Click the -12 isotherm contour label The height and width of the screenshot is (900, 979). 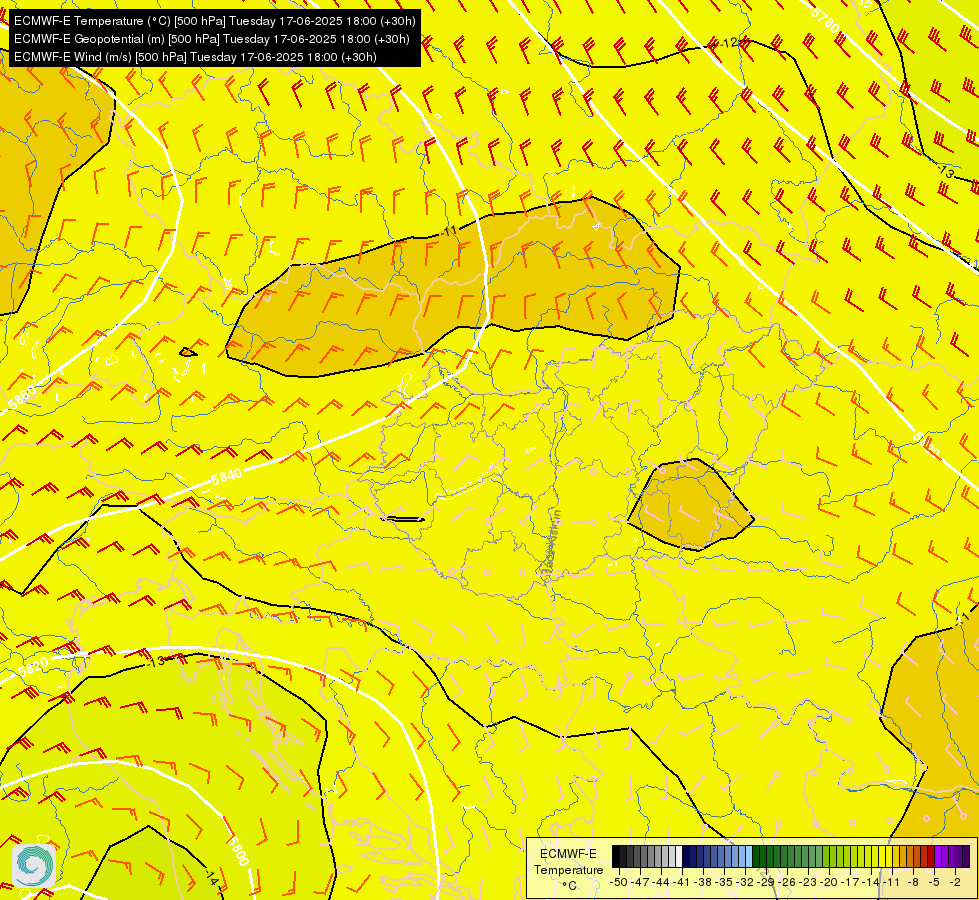(x=727, y=42)
